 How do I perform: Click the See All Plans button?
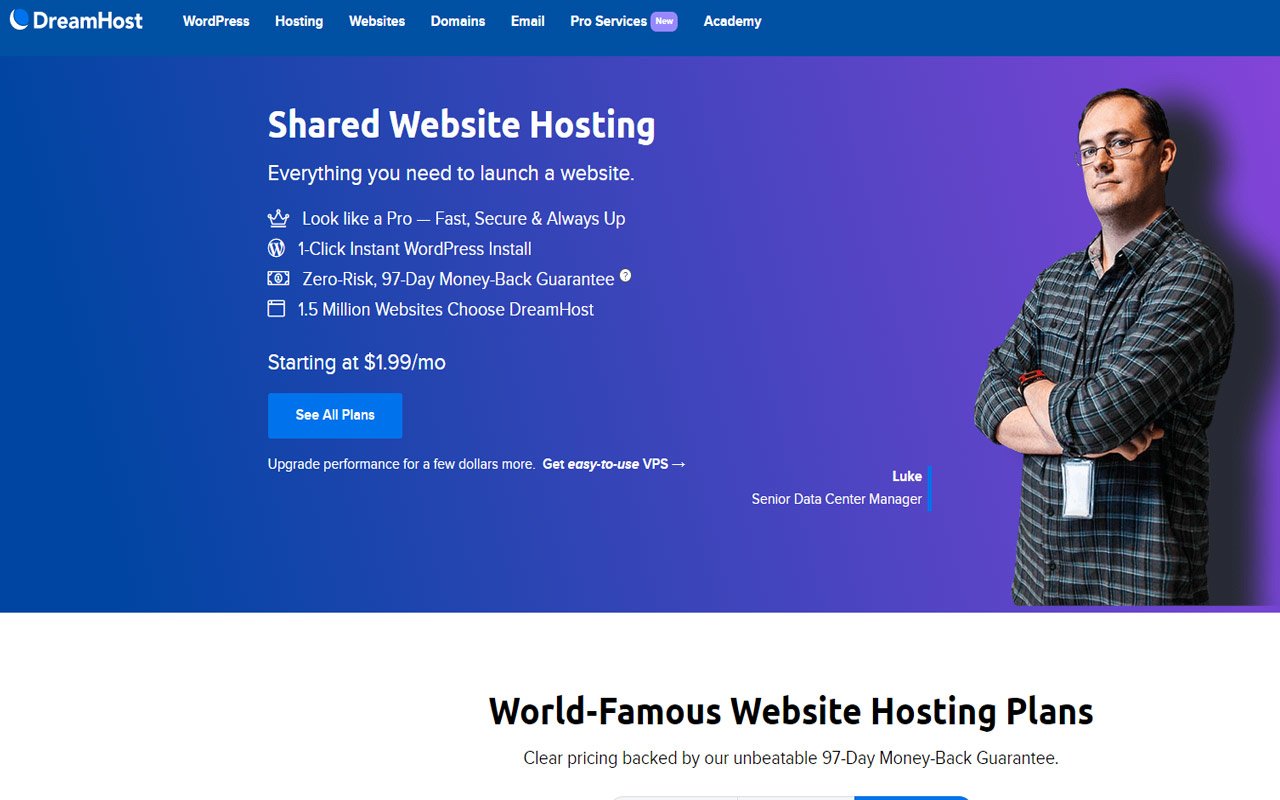coord(335,415)
